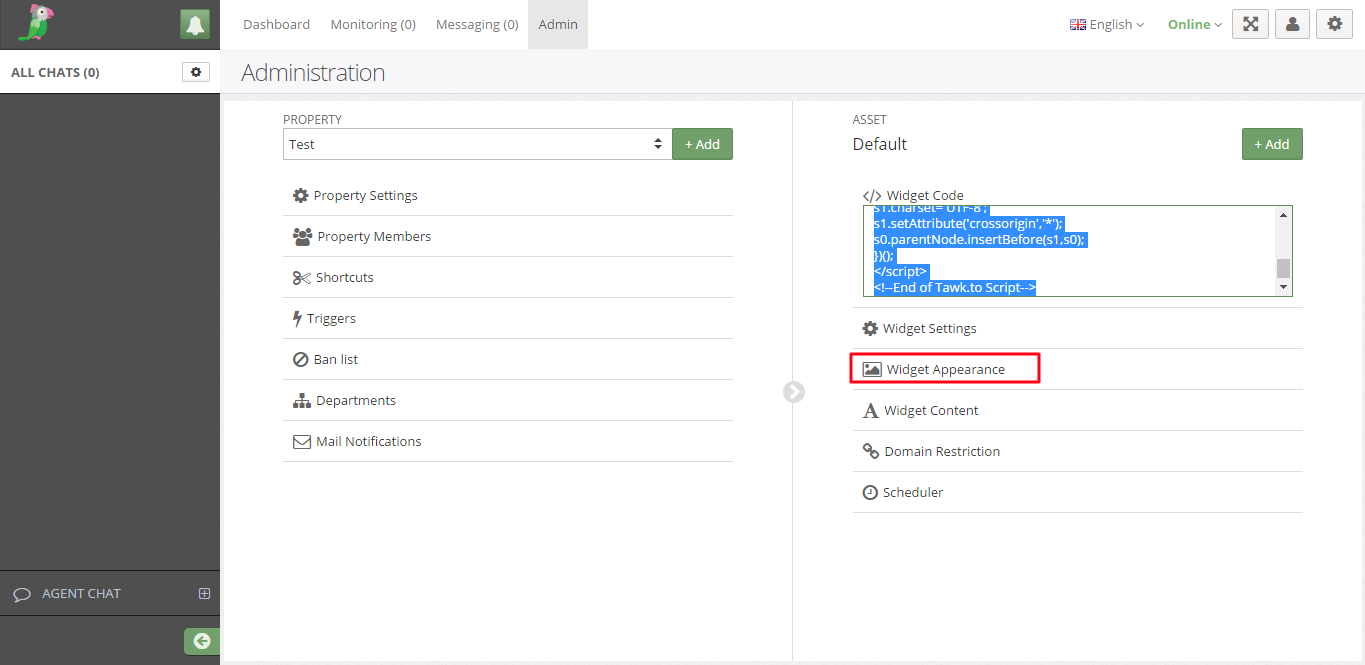Open the user profile icon

(1292, 25)
